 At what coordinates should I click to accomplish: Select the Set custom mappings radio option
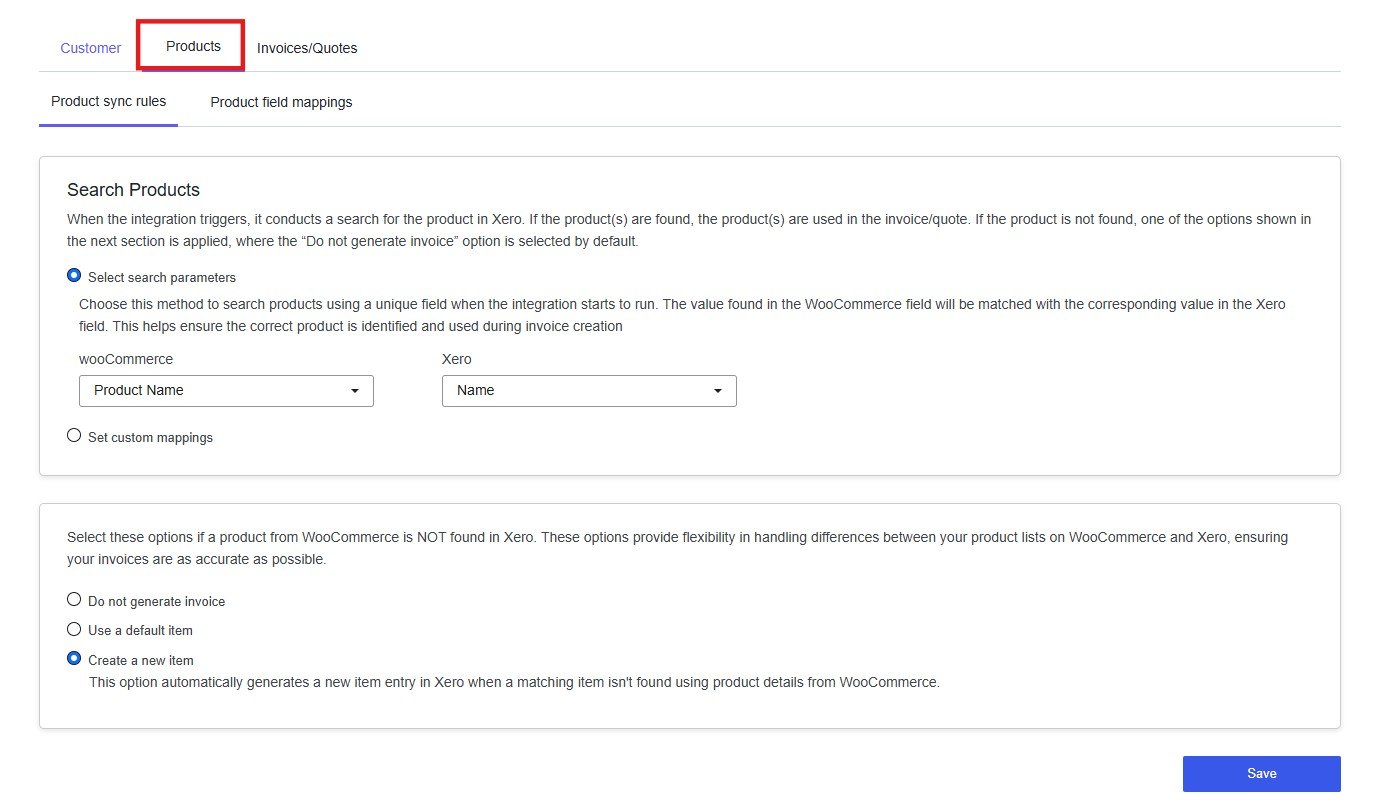click(74, 436)
